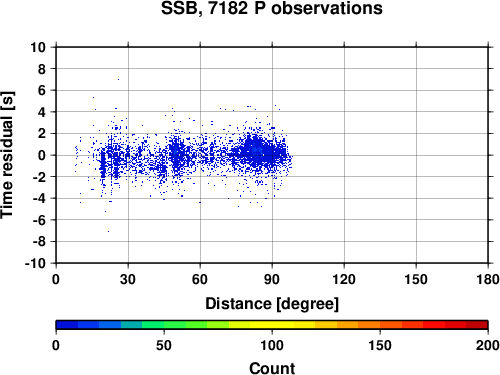This screenshot has height=375, width=500.
Task: Click the plot title 'SSB, 7182 P observations'
Action: tap(272, 8)
